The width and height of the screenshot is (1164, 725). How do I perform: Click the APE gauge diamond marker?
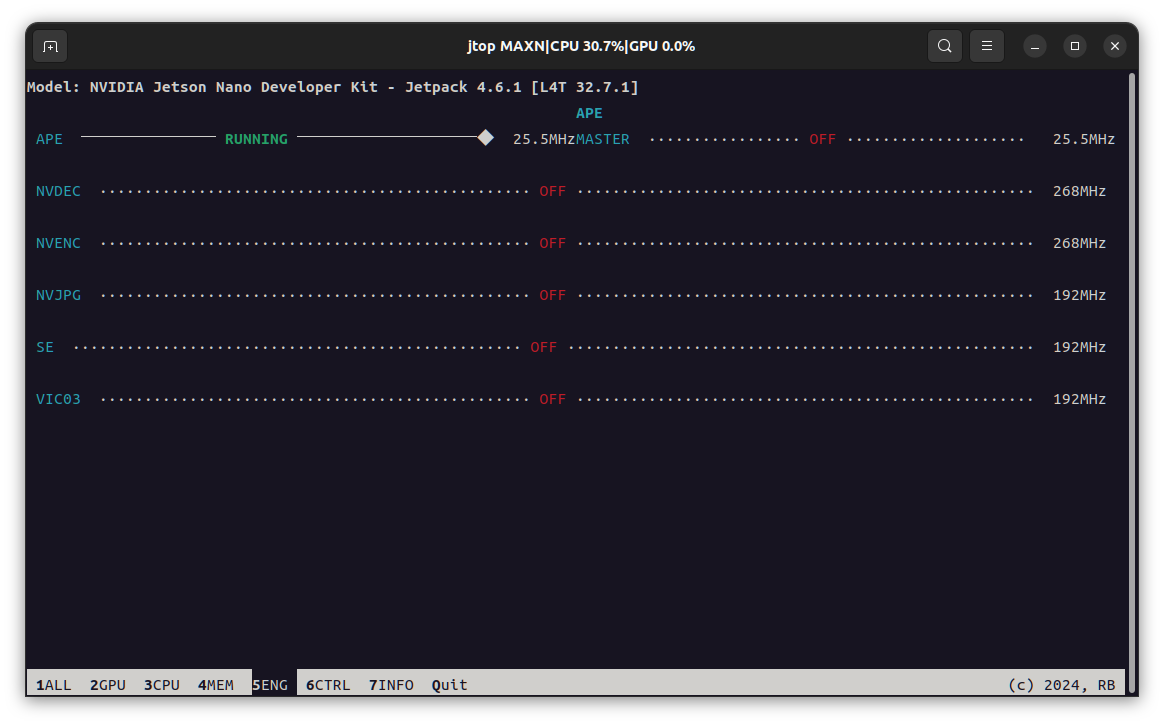click(485, 138)
